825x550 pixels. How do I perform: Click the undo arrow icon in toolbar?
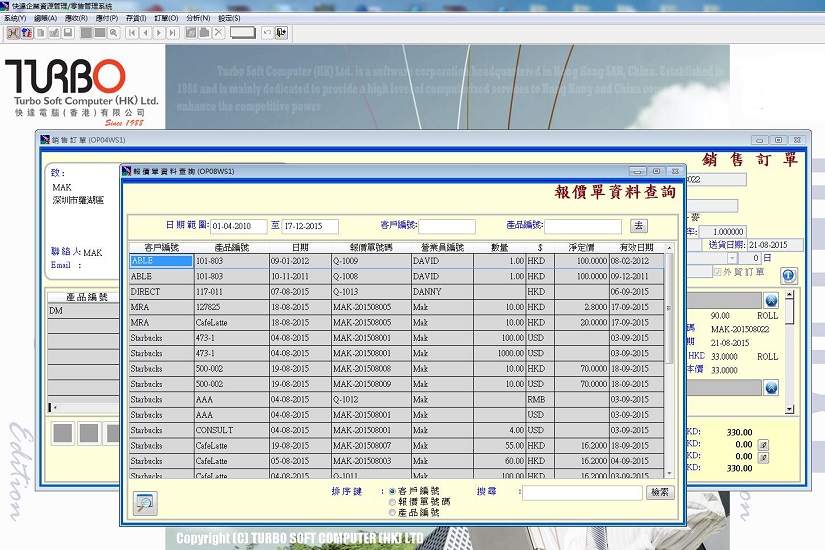267,32
